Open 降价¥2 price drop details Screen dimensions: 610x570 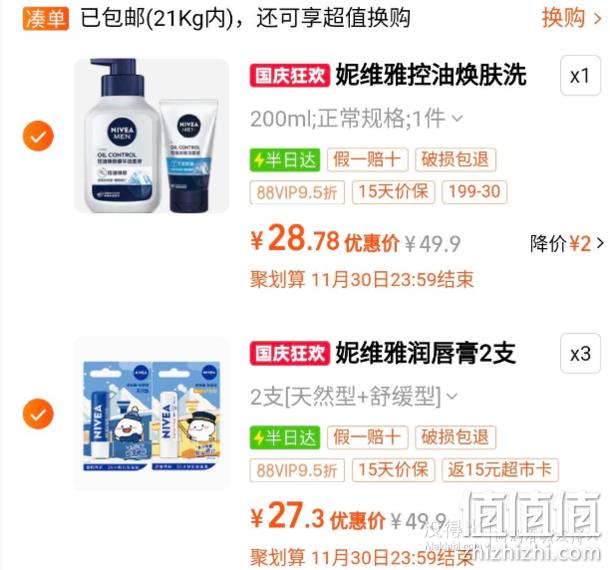566,244
